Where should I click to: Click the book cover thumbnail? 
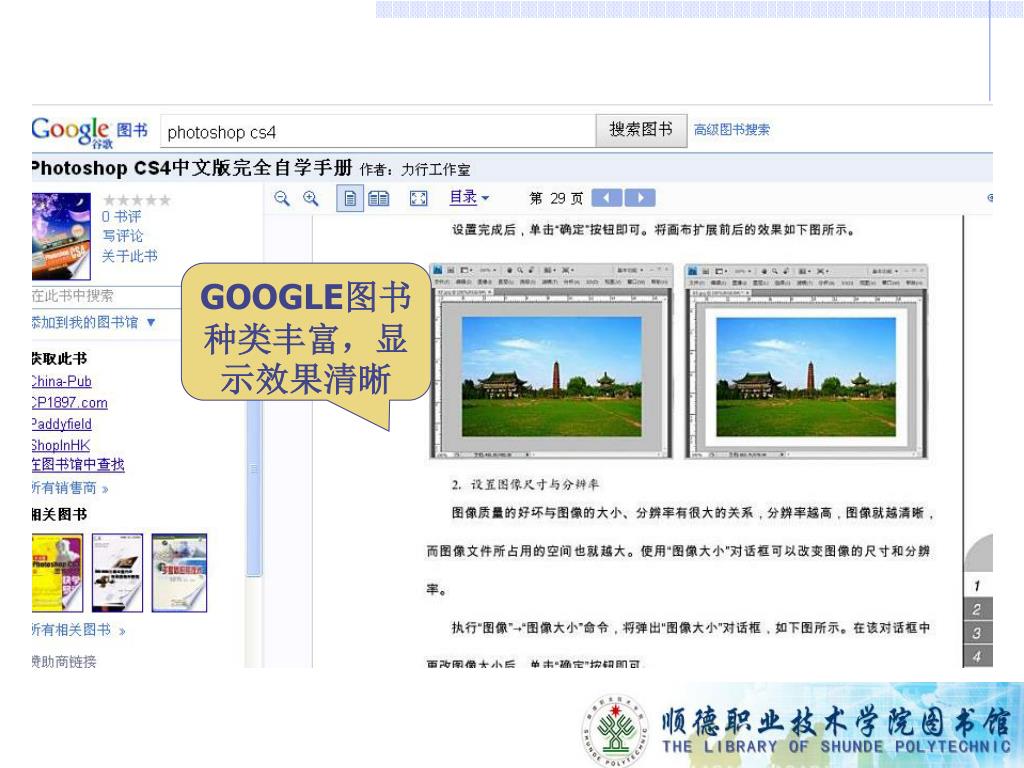pyautogui.click(x=61, y=236)
